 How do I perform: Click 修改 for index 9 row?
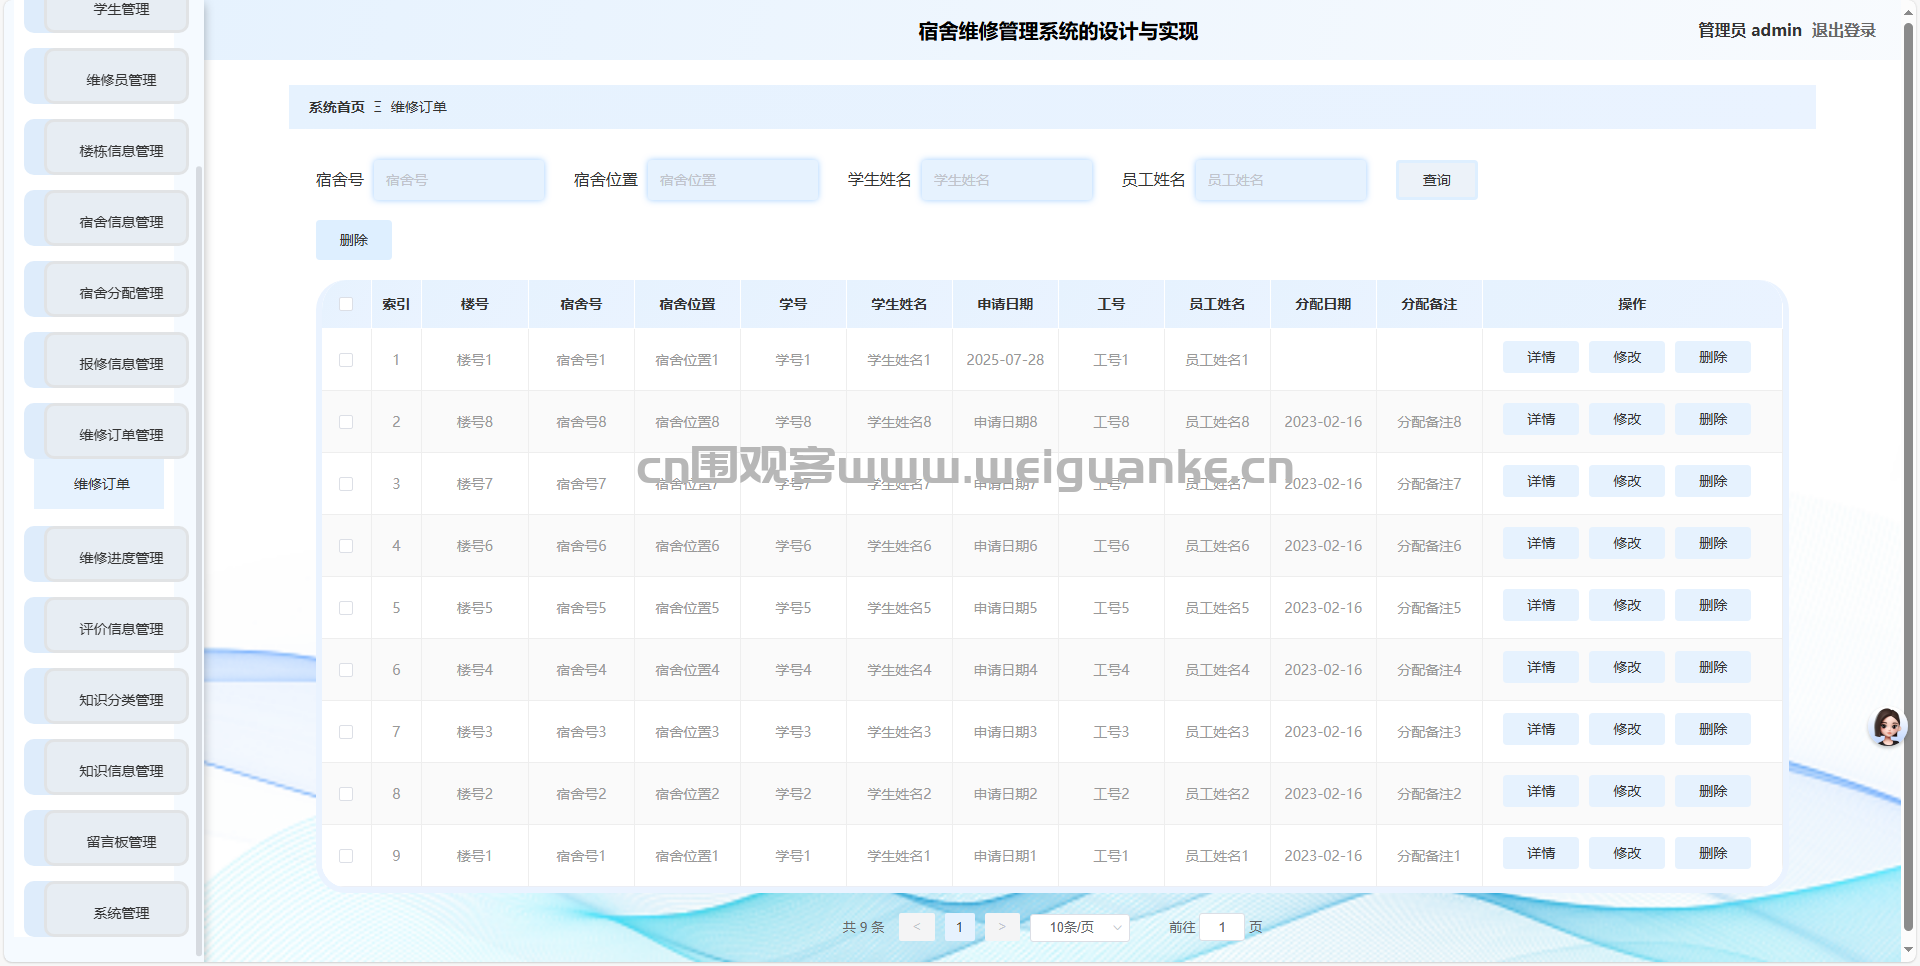(x=1627, y=853)
